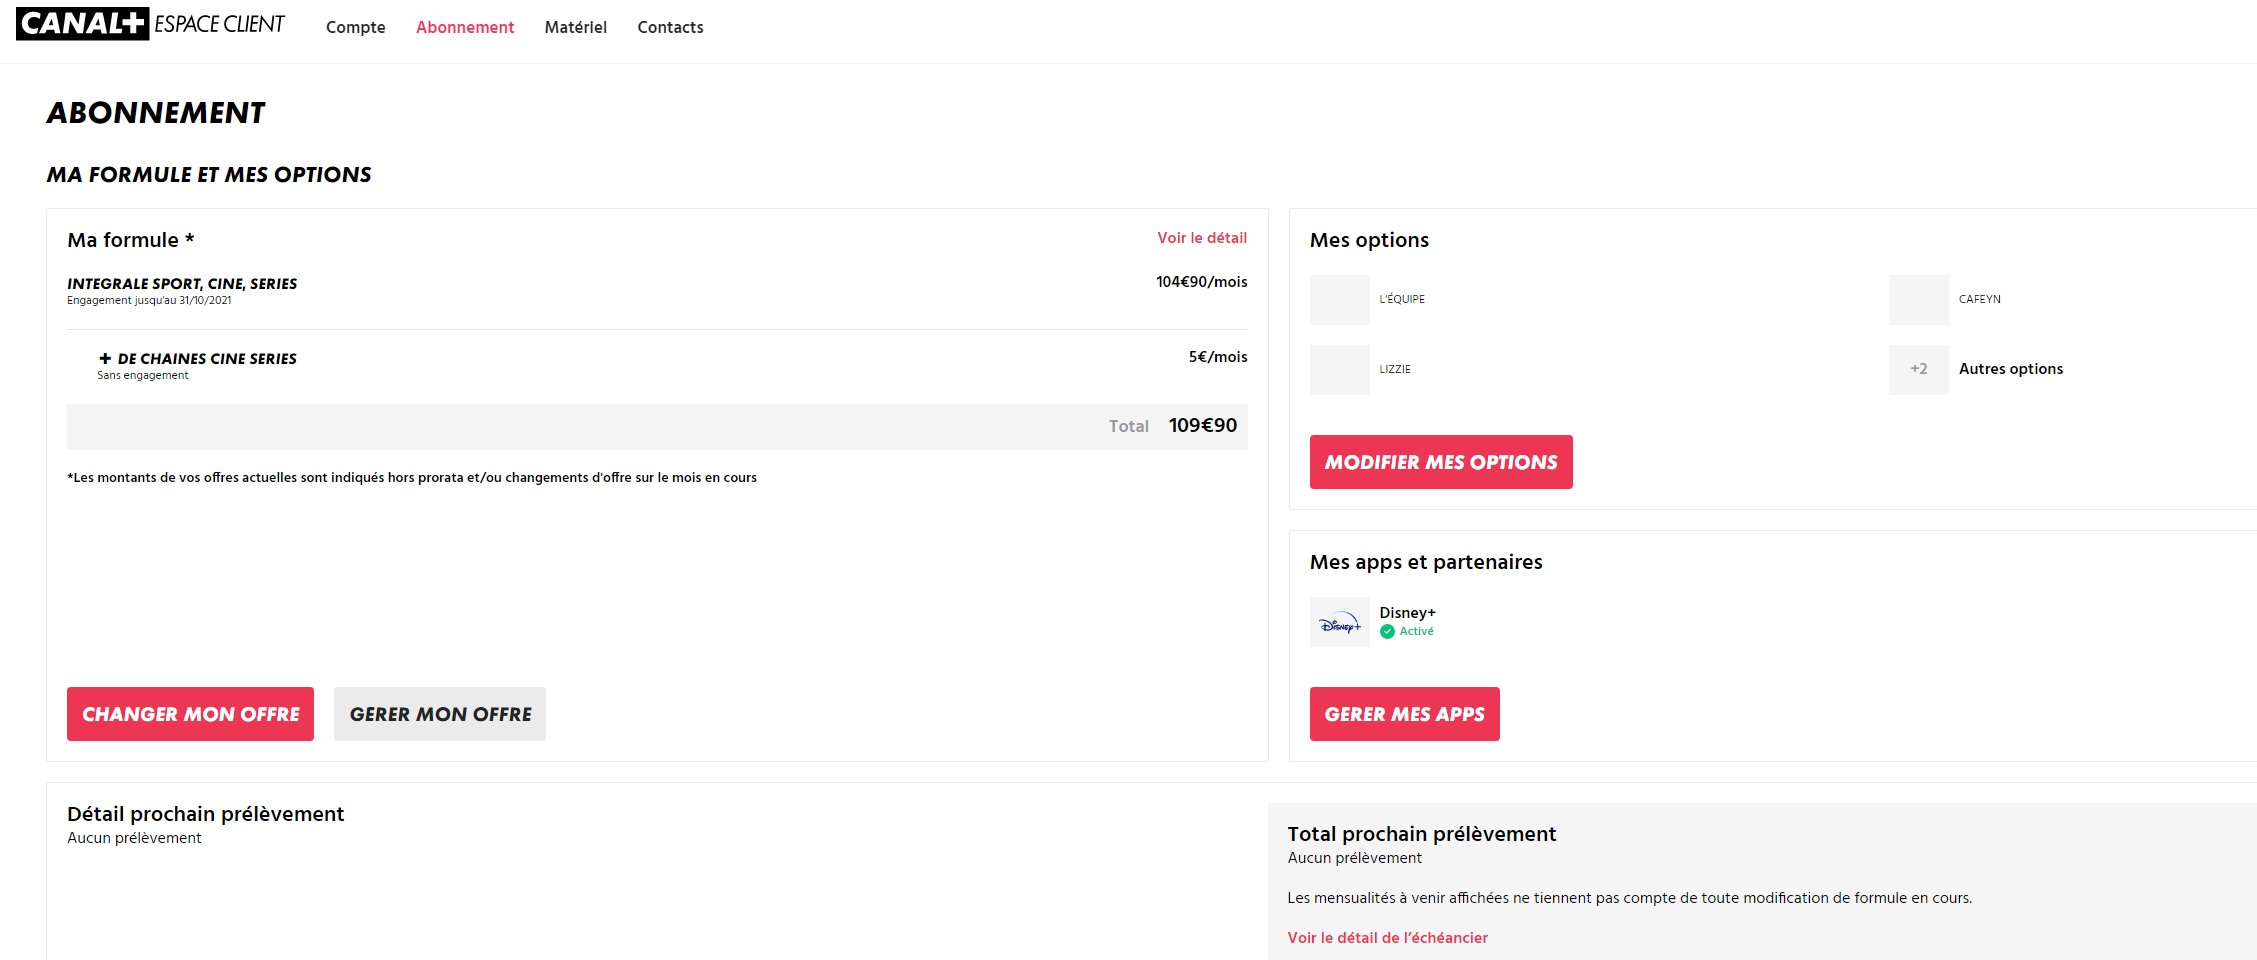Click CHANGER MON OFFRE button
The image size is (2257, 960).
(190, 714)
